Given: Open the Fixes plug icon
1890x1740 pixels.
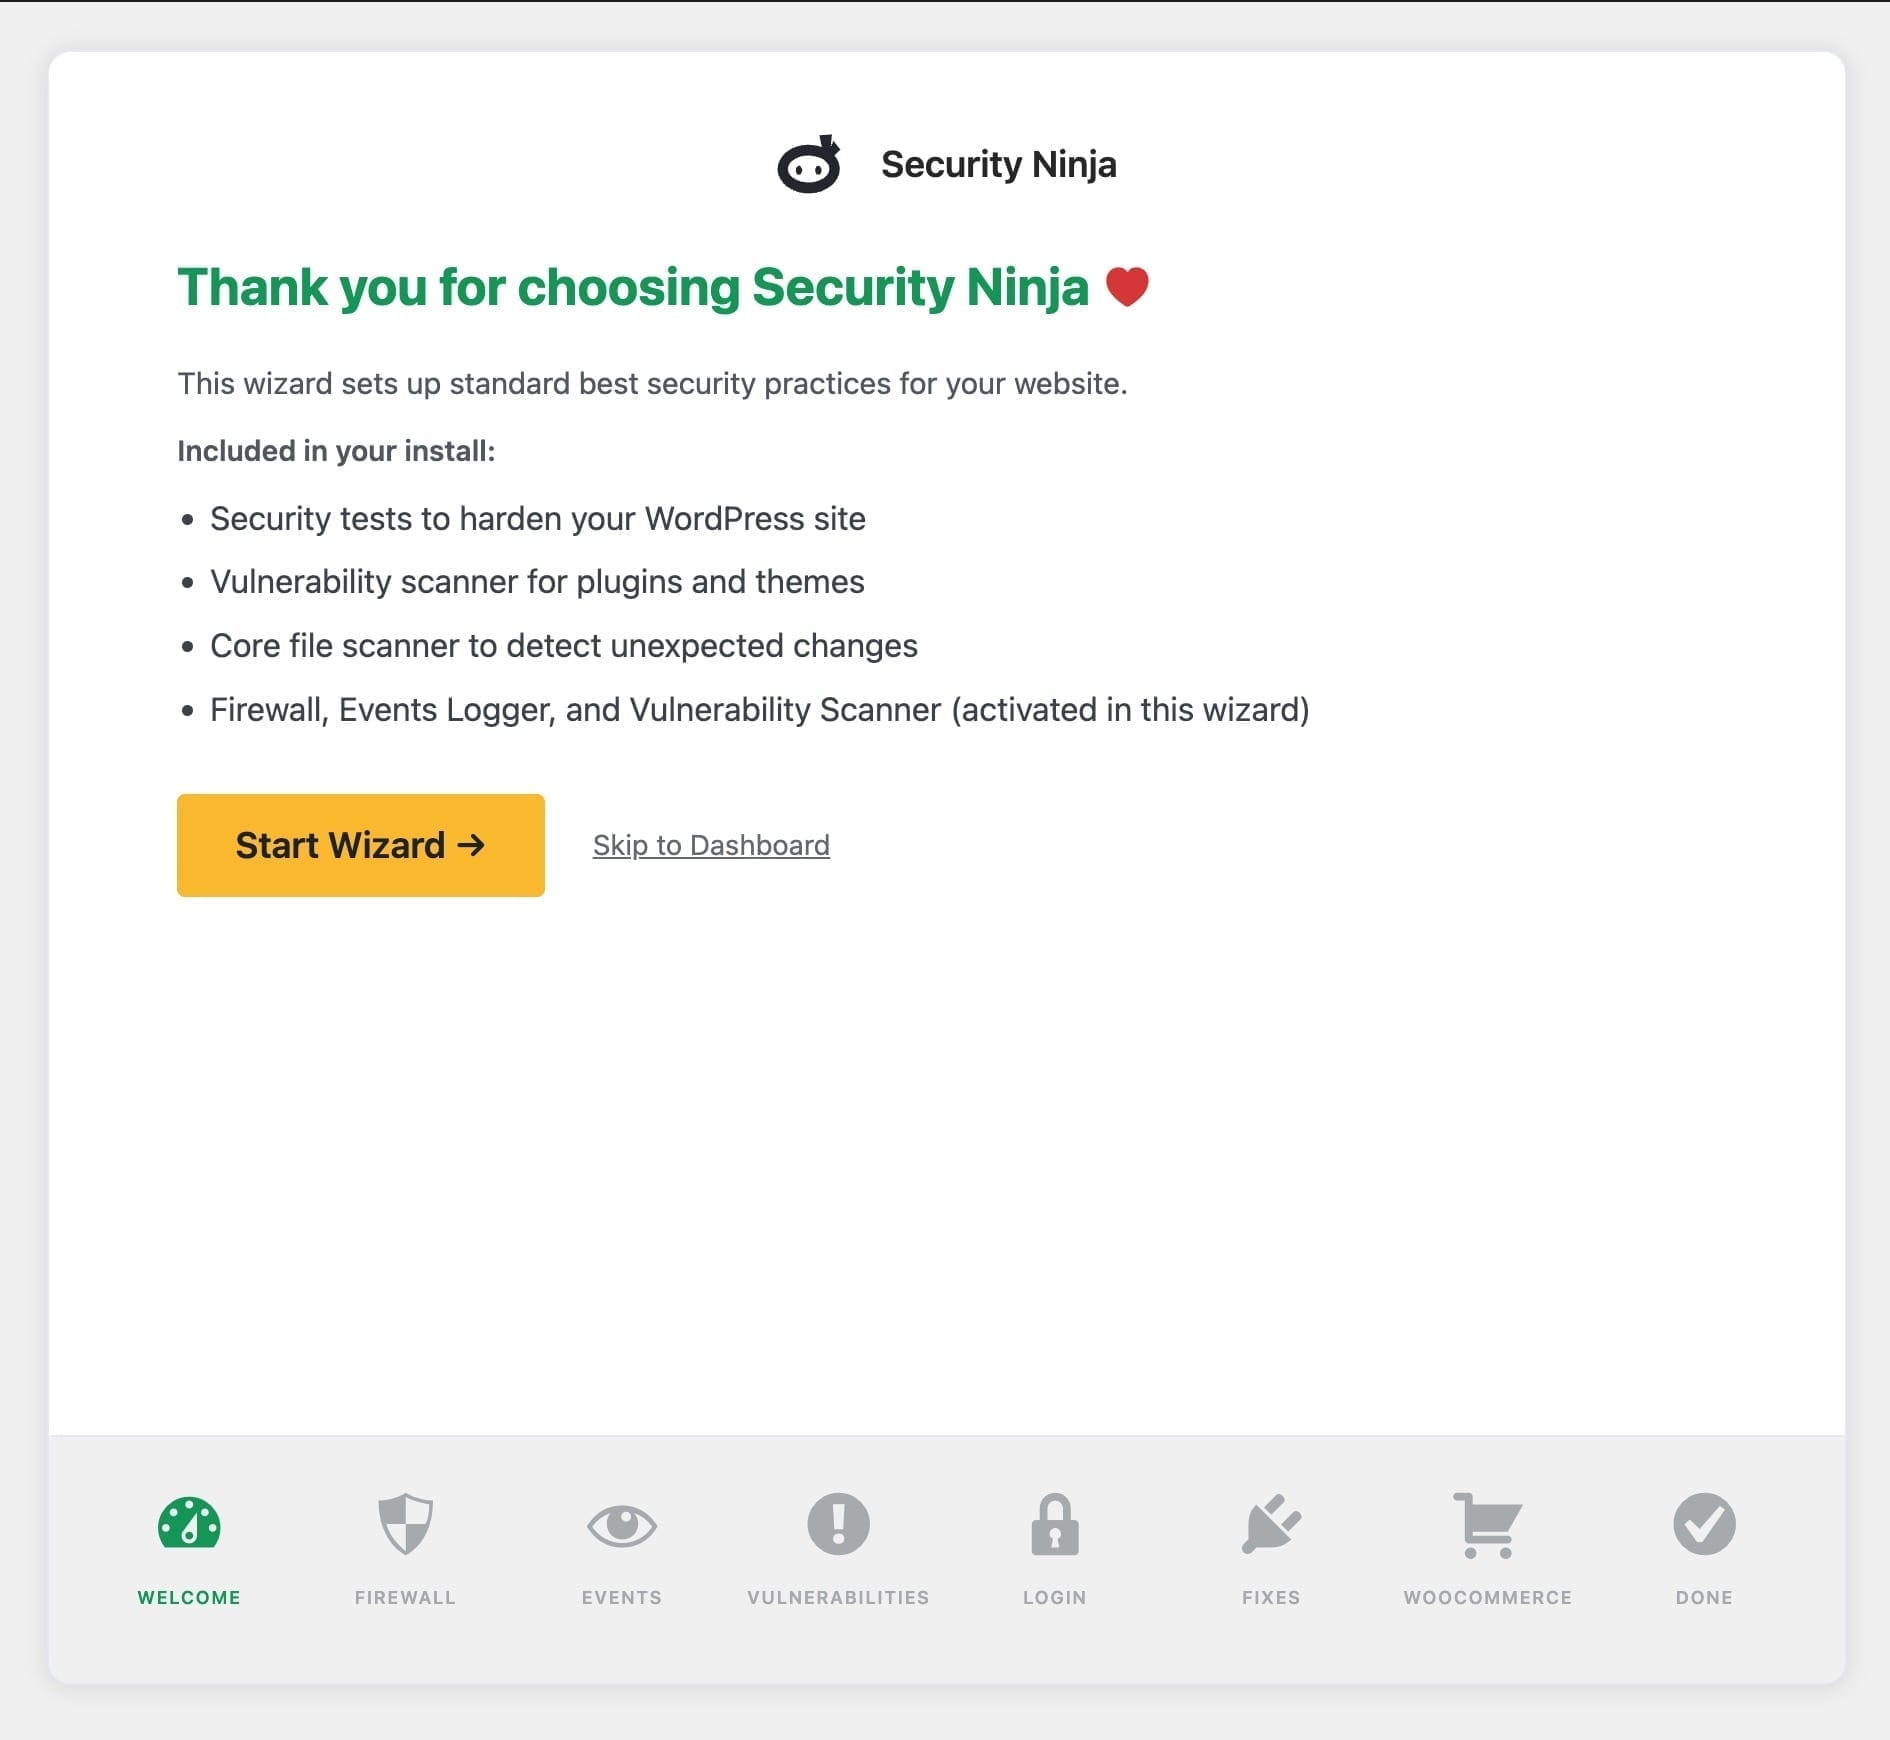Looking at the screenshot, I should click(x=1271, y=1524).
